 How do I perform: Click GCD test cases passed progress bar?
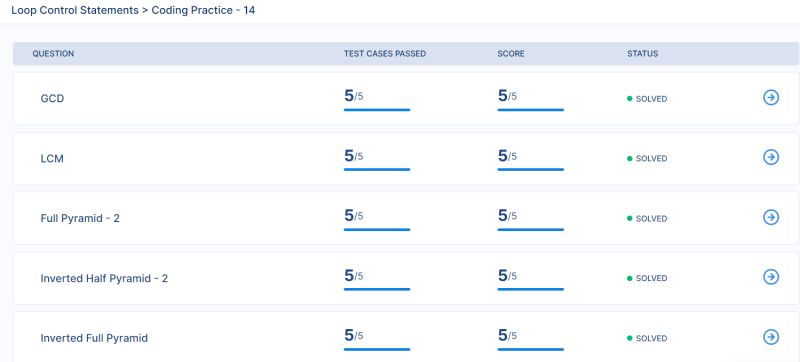(x=377, y=110)
